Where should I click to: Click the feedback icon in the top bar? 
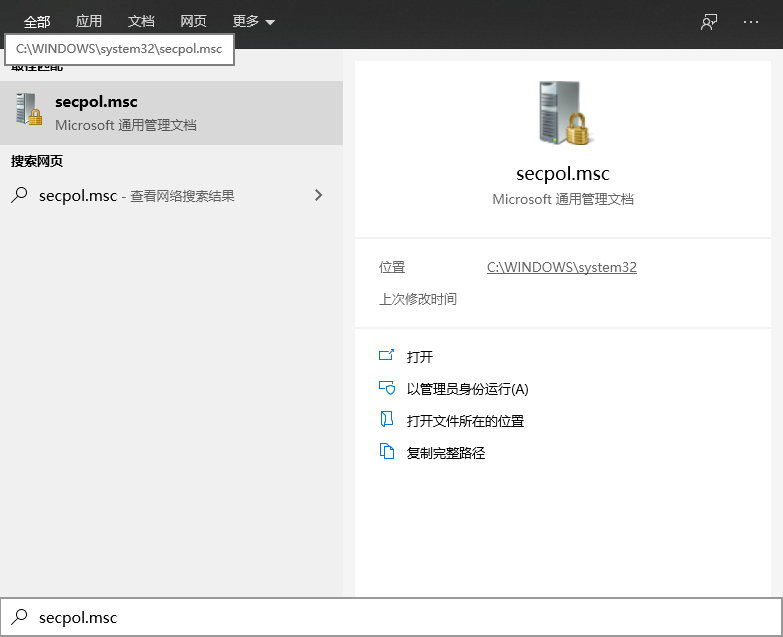tap(709, 22)
